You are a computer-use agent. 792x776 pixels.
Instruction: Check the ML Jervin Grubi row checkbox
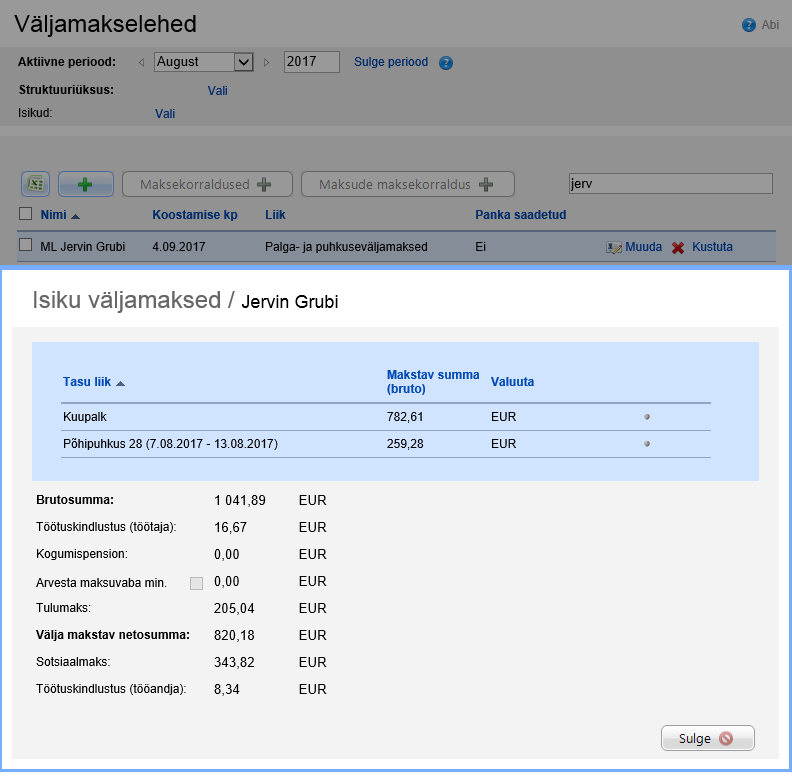click(26, 246)
